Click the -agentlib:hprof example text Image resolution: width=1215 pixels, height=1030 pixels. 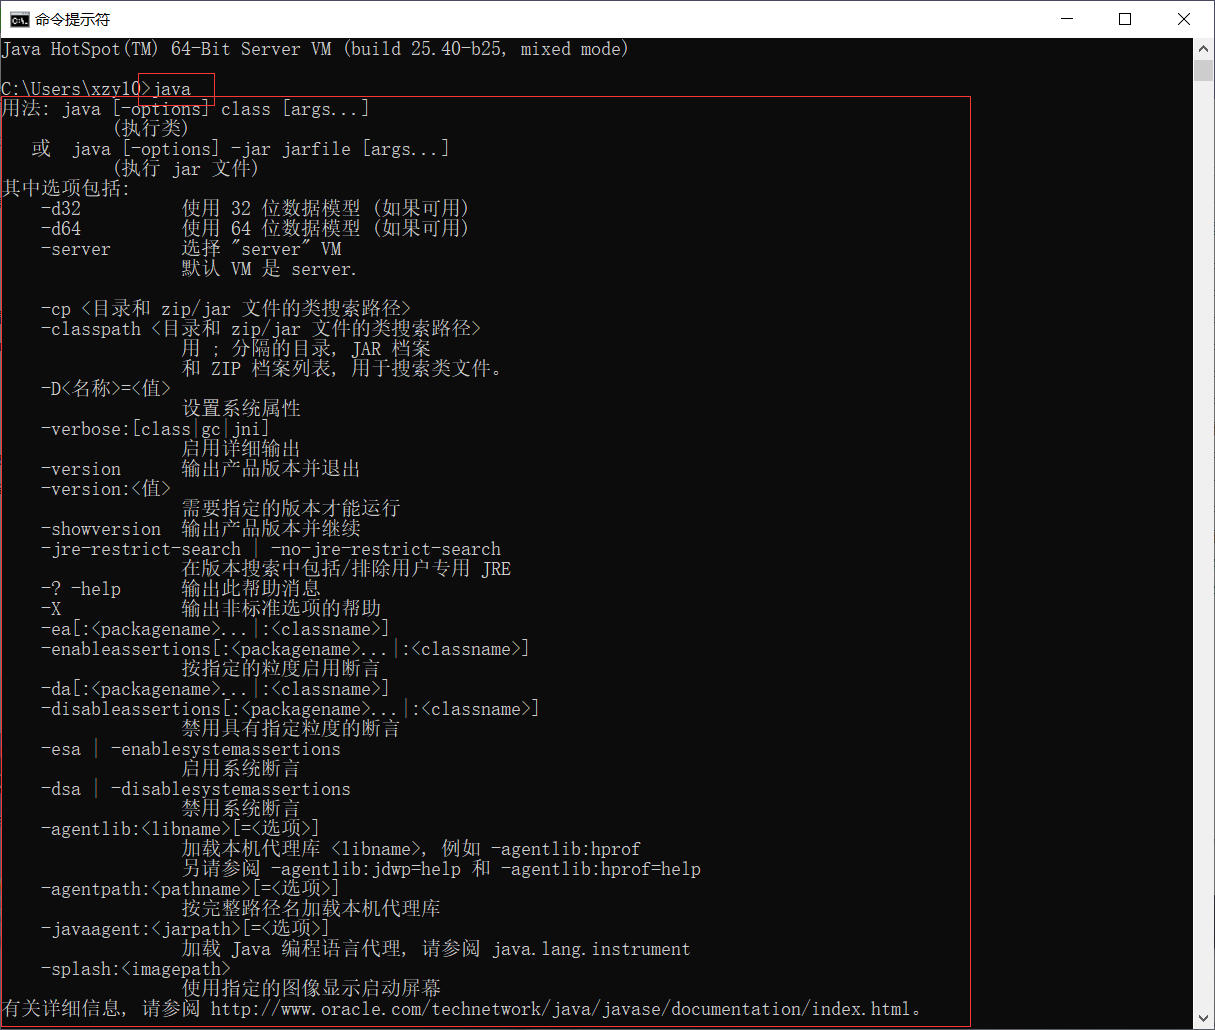pyautogui.click(x=565, y=848)
